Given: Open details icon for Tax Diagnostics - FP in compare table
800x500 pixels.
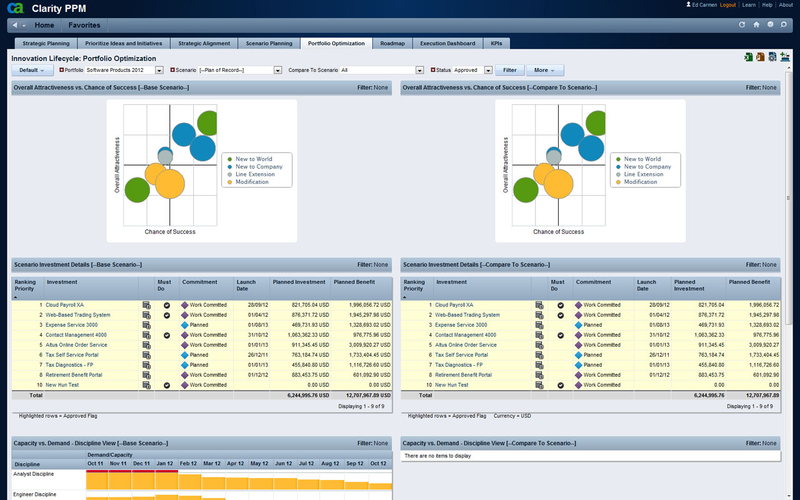Looking at the screenshot, I should tap(539, 365).
